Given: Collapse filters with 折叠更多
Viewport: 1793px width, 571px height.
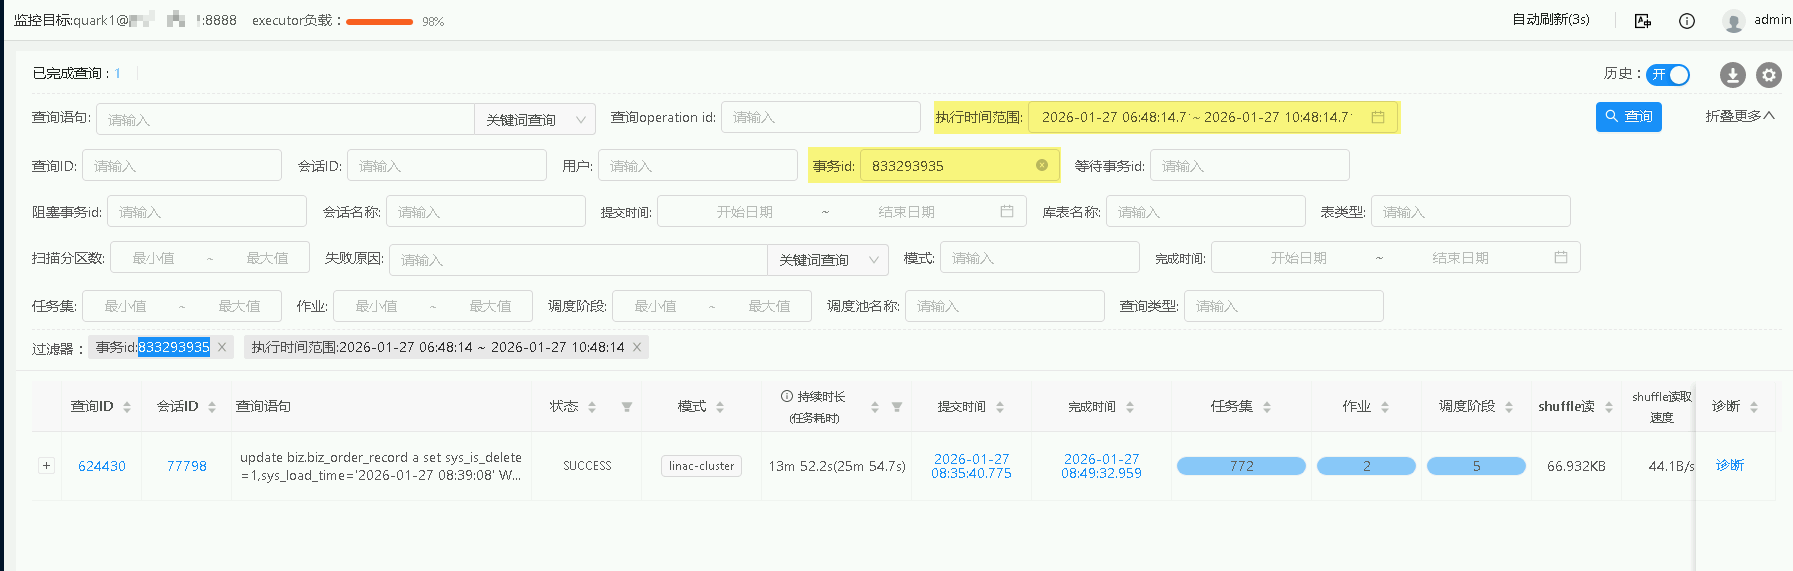Looking at the screenshot, I should pyautogui.click(x=1740, y=116).
